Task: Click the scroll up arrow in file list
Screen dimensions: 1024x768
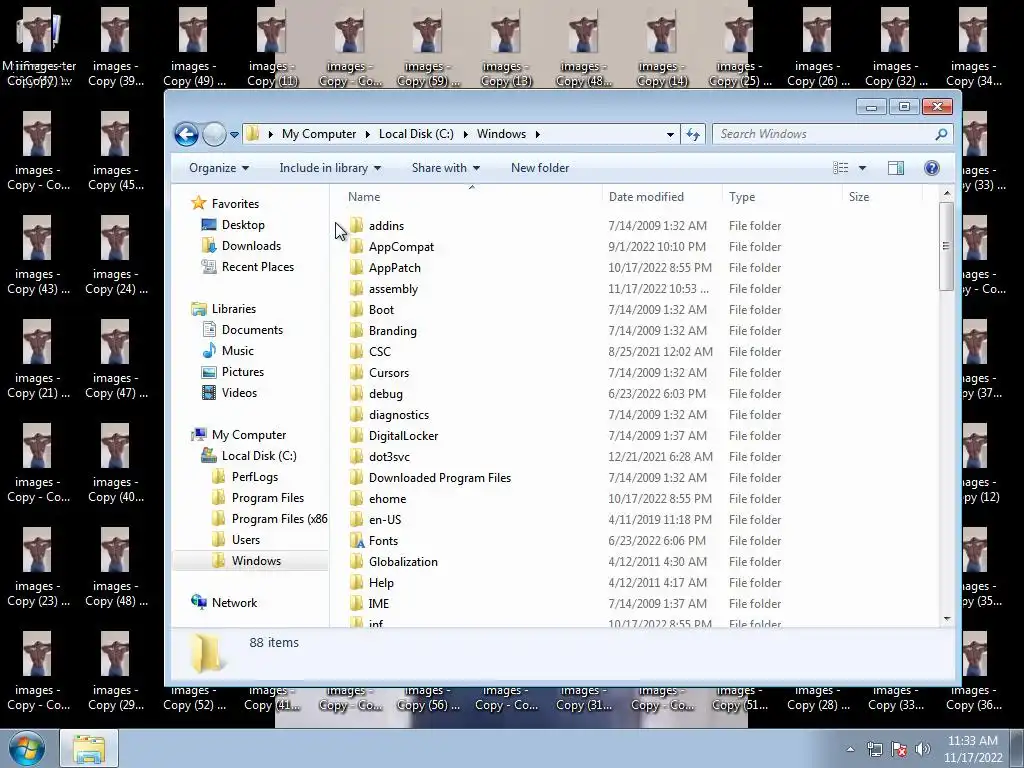Action: point(947,194)
